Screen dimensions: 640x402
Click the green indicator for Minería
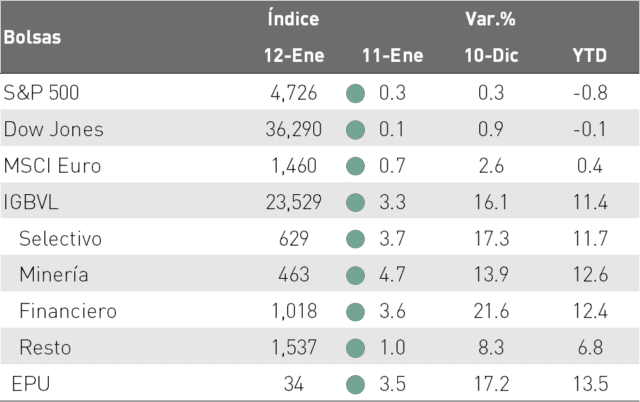tap(355, 275)
